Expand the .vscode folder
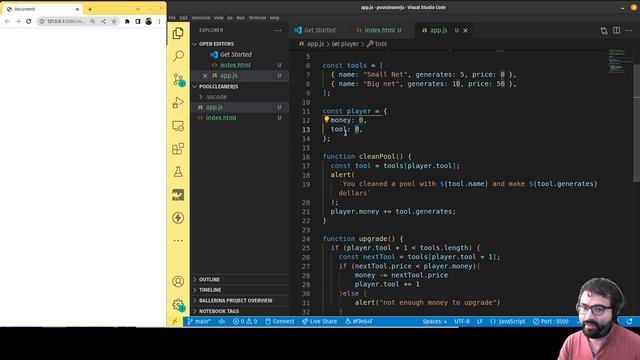Viewport: 640px width, 360px height. [x=216, y=97]
